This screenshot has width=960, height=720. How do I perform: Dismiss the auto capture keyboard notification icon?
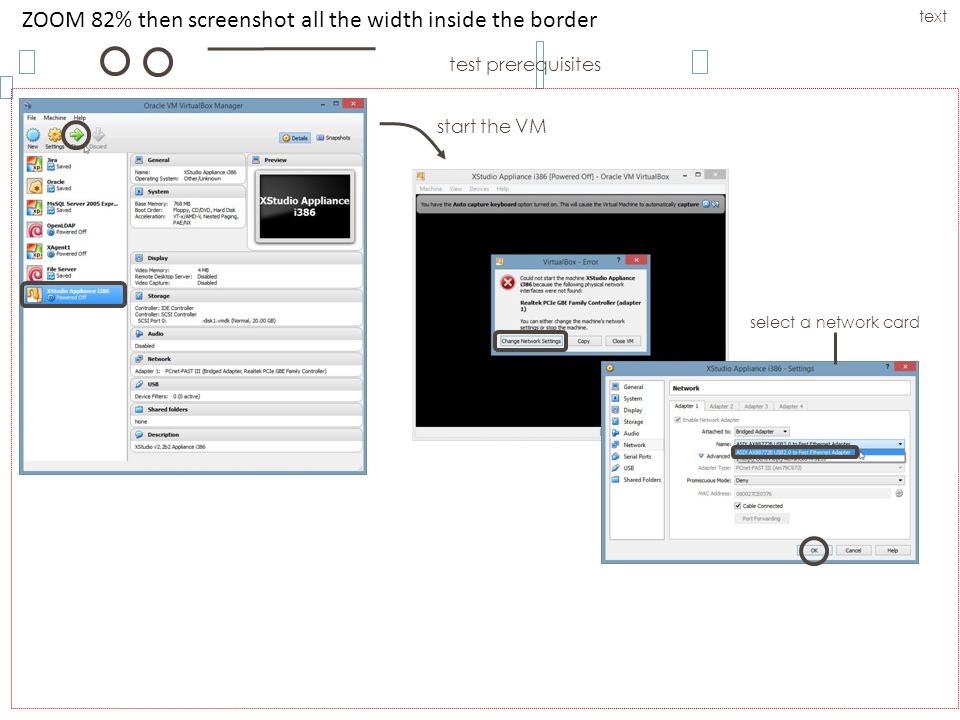click(706, 204)
